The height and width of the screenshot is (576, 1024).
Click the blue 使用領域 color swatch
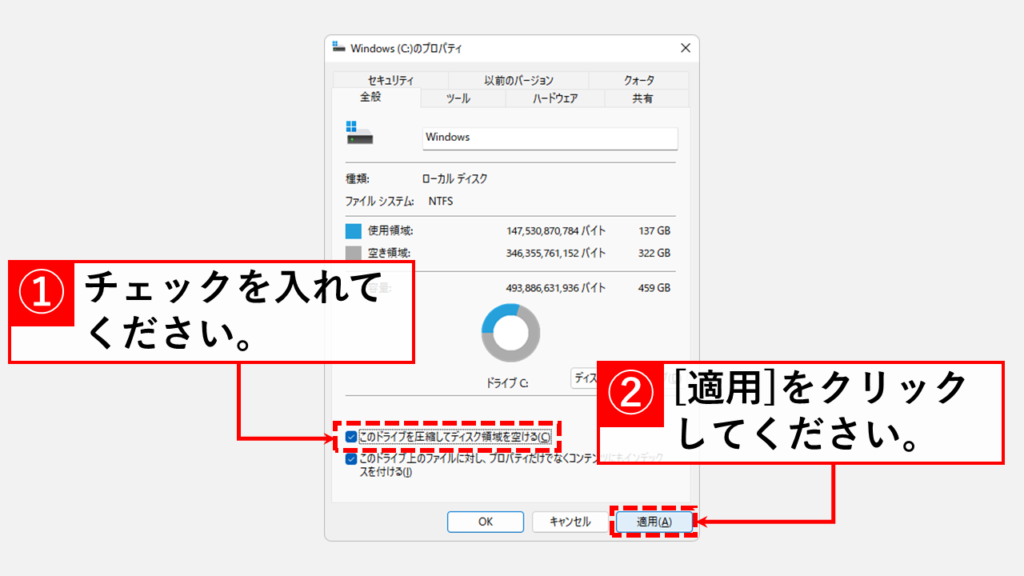[353, 231]
